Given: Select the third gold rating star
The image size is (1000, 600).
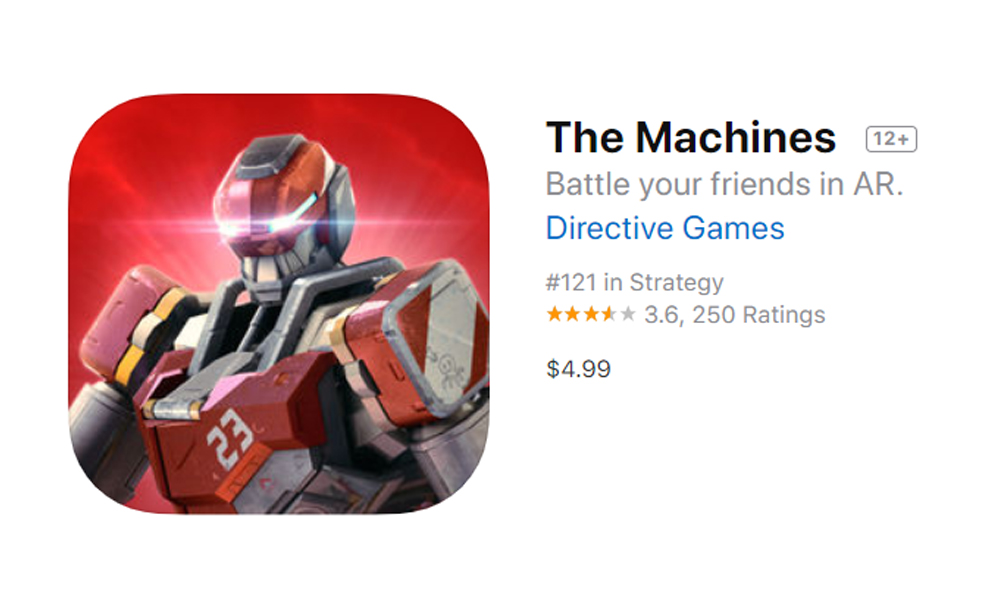Looking at the screenshot, I should pos(592,314).
